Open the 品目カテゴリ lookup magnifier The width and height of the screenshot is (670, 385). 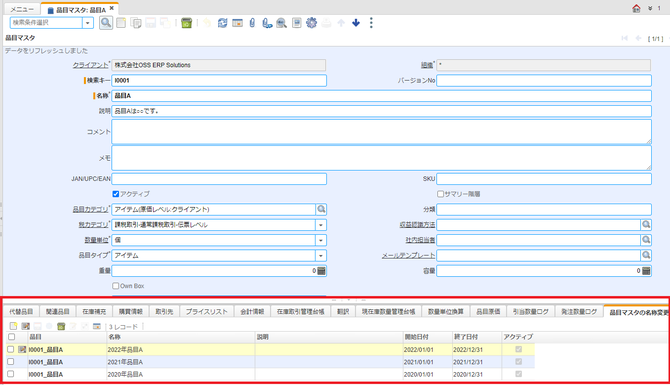click(x=321, y=209)
